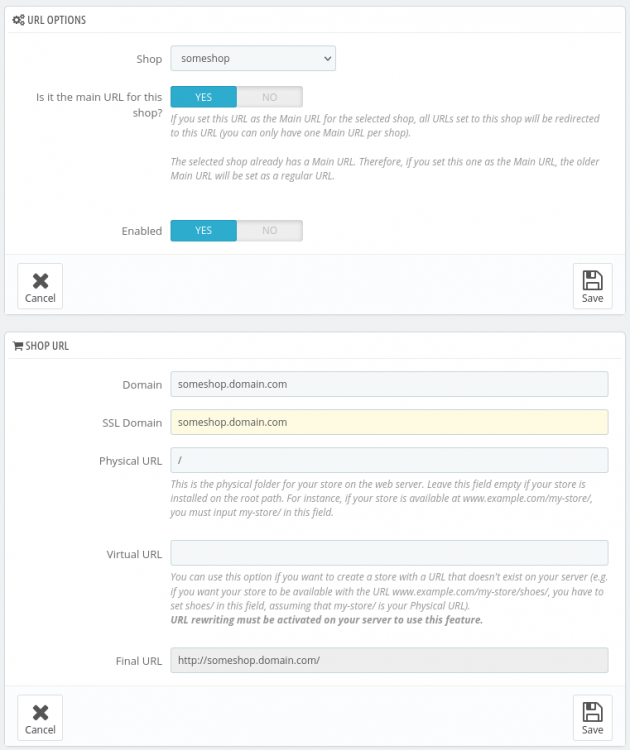630x750 pixels.
Task: Click into the Domain text field
Action: click(389, 384)
